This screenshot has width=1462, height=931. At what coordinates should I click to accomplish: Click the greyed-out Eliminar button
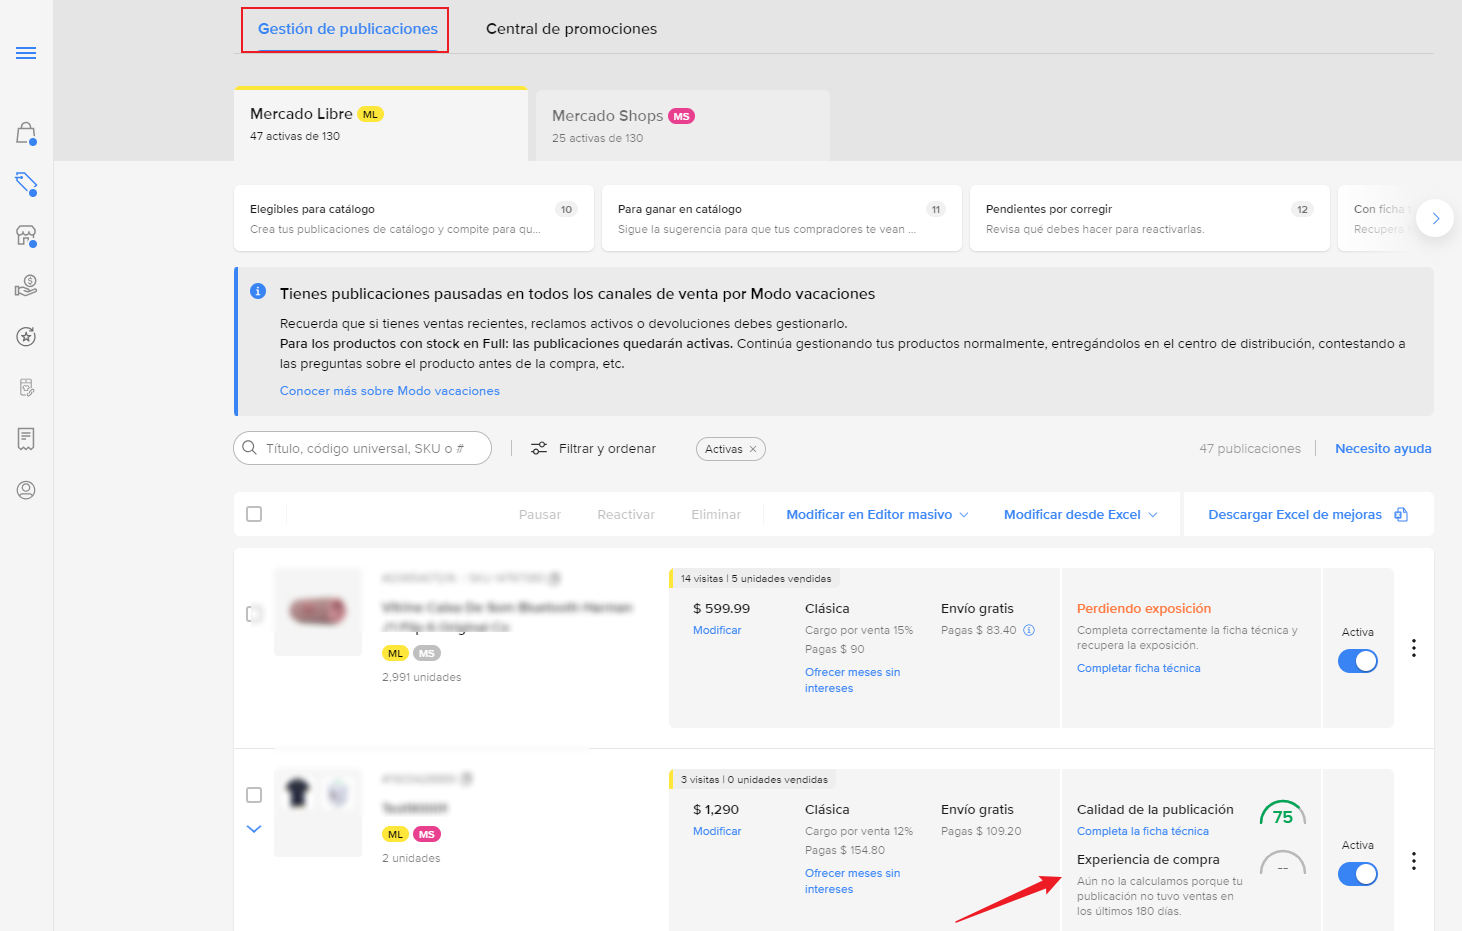[716, 514]
